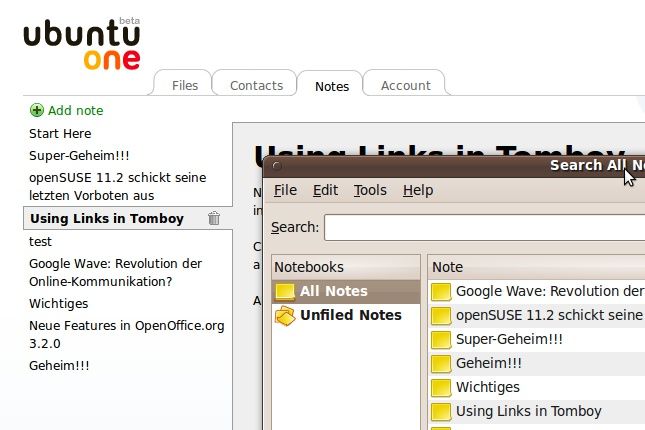Image resolution: width=645 pixels, height=430 pixels.
Task: Open the Contacts tab
Action: 256,85
